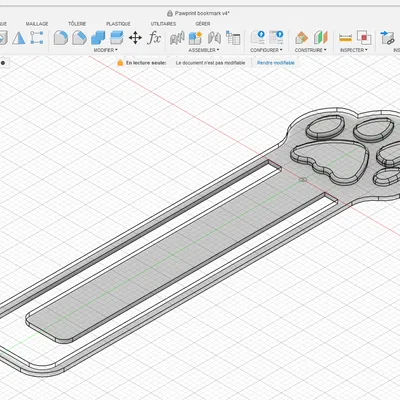The width and height of the screenshot is (400, 400).
Task: Open the CONFIGURER dropdown menu
Action: point(266,50)
